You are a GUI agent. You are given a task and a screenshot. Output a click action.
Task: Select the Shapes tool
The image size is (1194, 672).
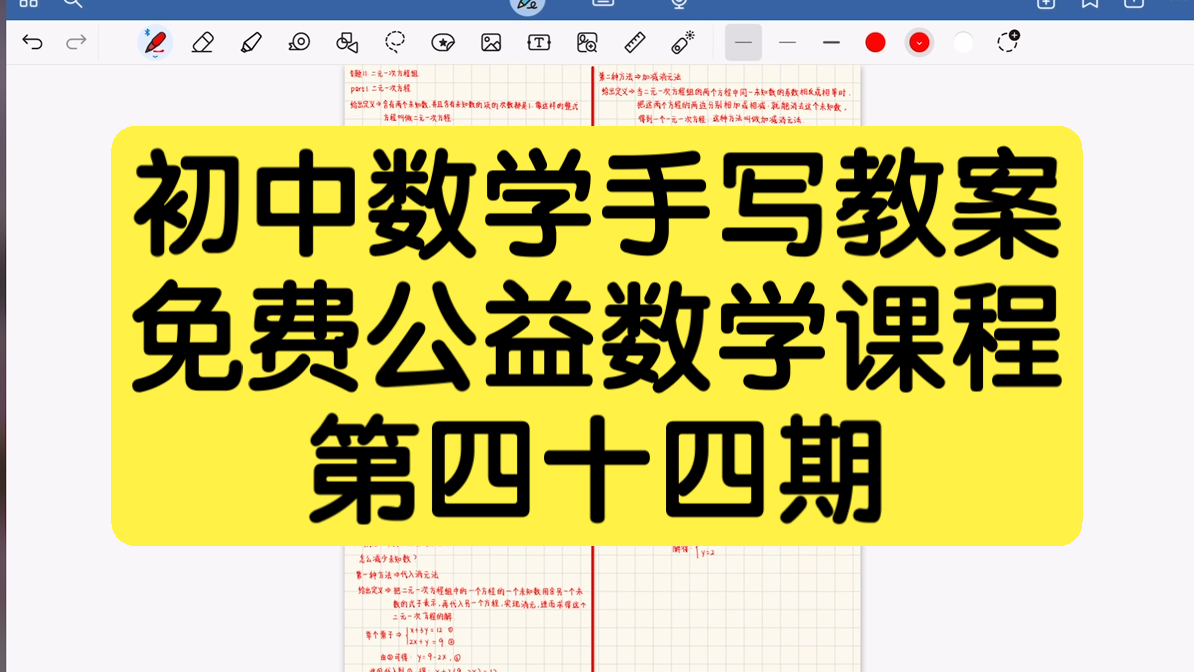[x=347, y=42]
